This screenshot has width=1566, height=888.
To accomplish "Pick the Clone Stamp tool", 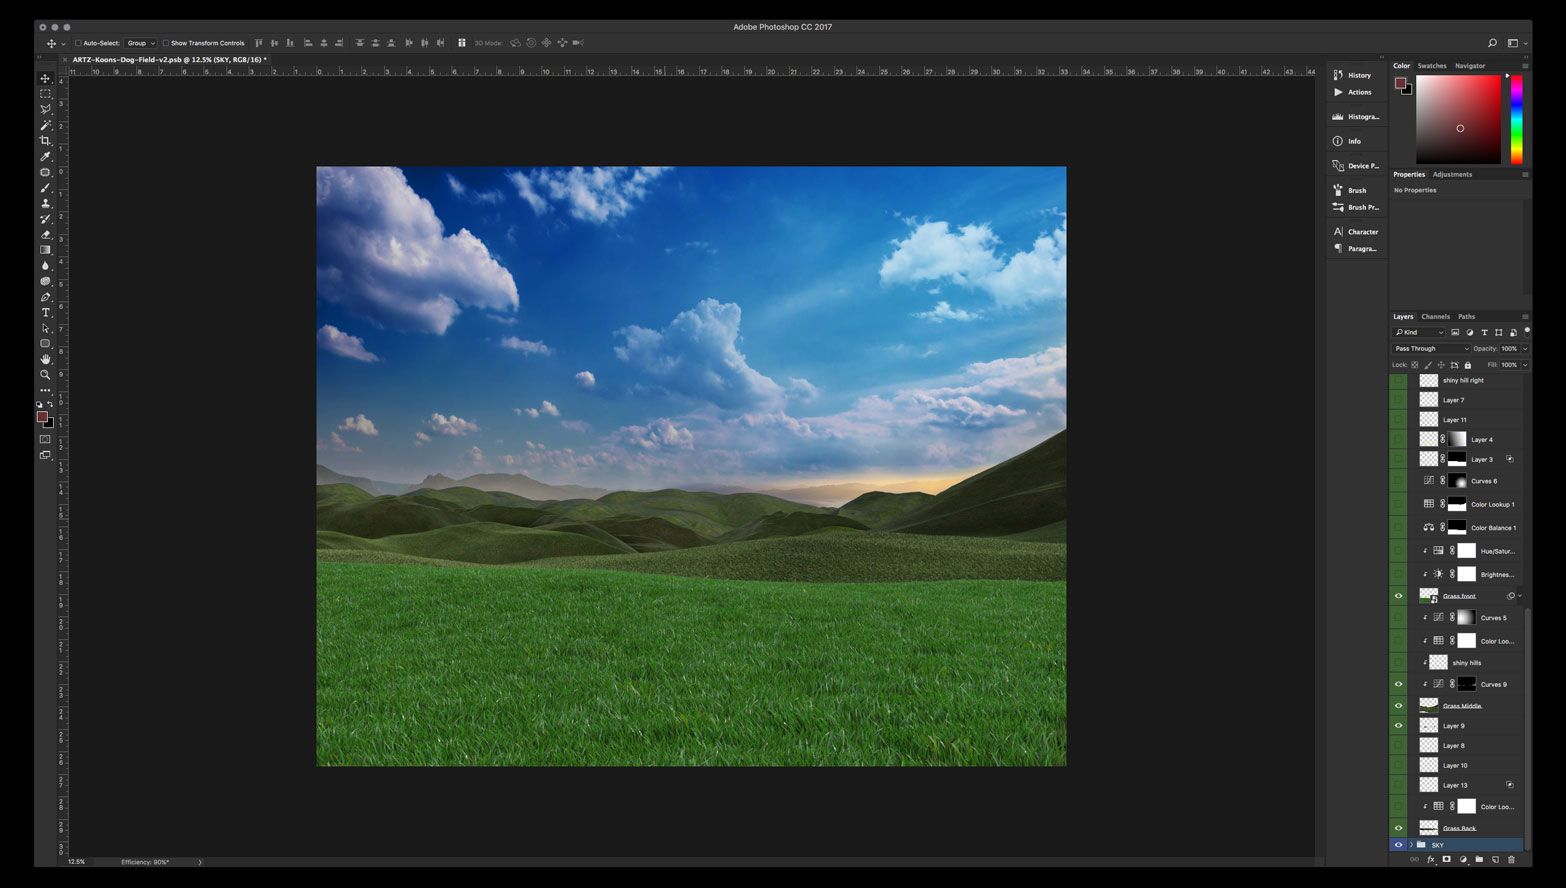I will (x=45, y=204).
